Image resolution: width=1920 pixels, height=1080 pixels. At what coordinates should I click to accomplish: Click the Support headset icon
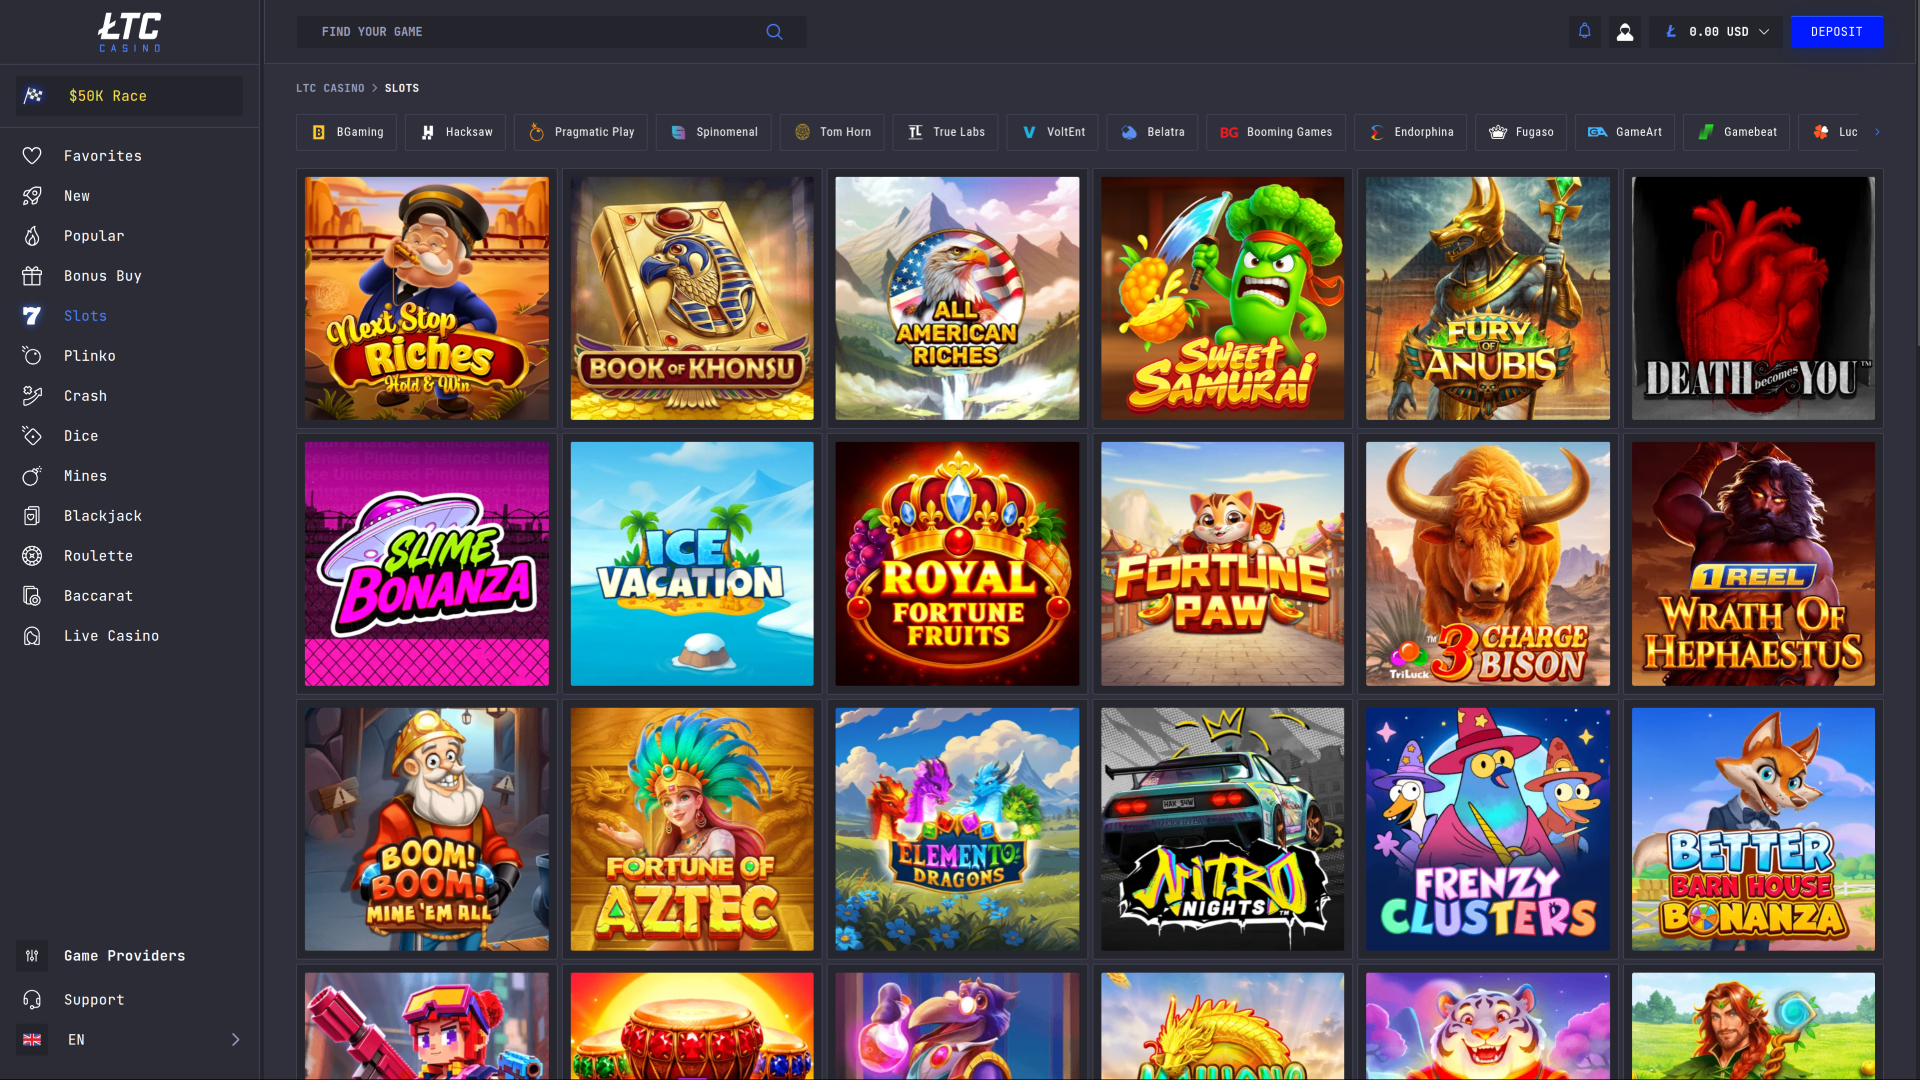tap(32, 1000)
